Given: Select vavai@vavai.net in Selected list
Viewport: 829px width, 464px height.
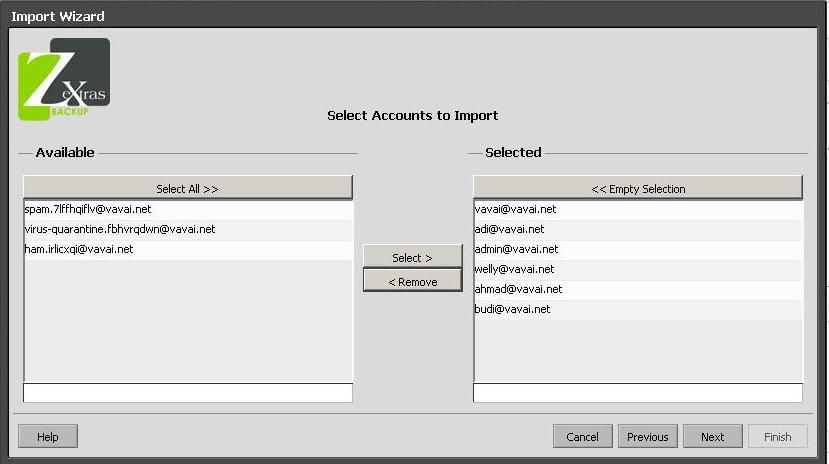Looking at the screenshot, I should [x=638, y=209].
